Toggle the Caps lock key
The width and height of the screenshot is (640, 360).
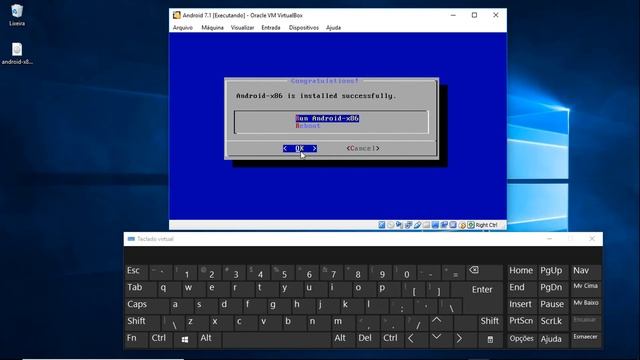click(146, 305)
